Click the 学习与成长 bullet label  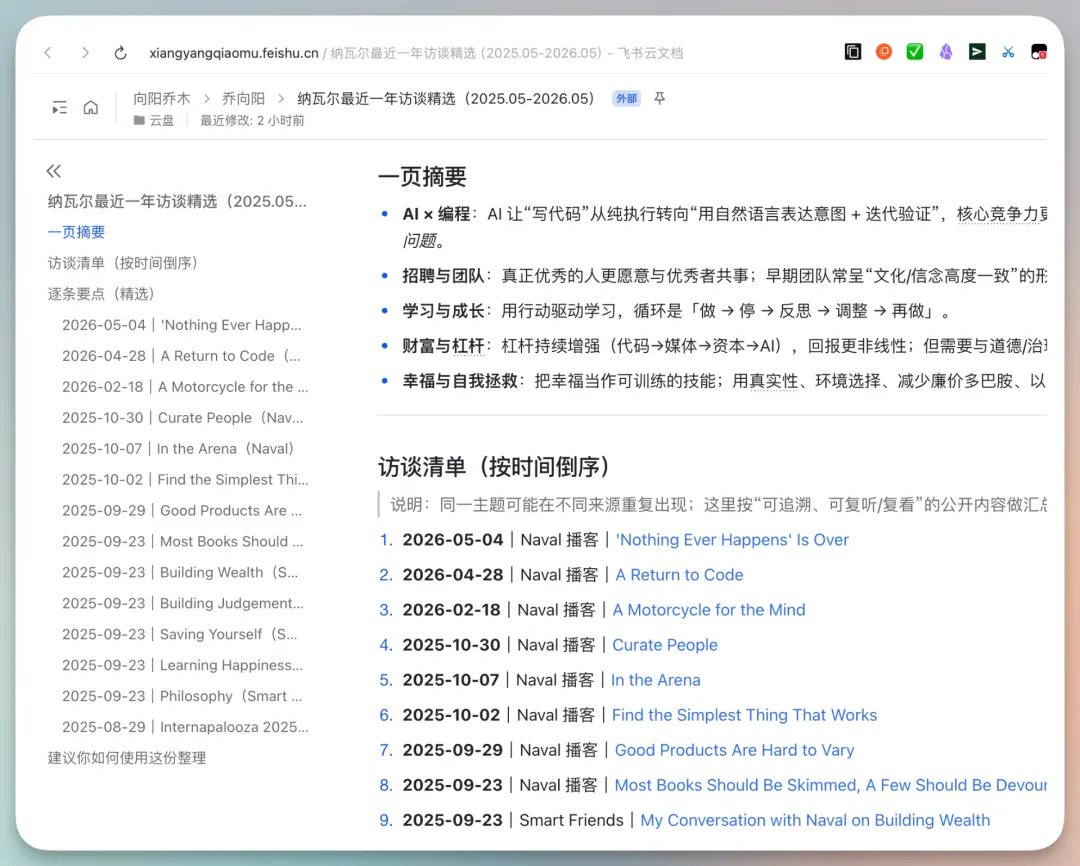click(444, 311)
